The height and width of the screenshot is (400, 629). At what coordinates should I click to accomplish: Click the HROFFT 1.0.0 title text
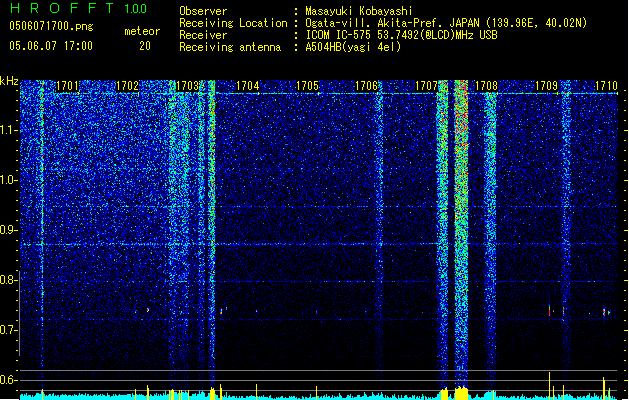pos(78,8)
